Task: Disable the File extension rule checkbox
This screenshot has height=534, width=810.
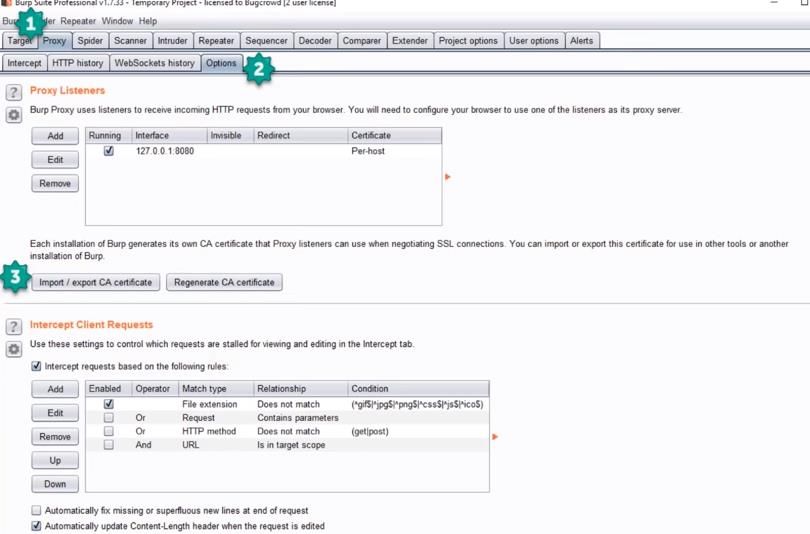Action: [108, 404]
